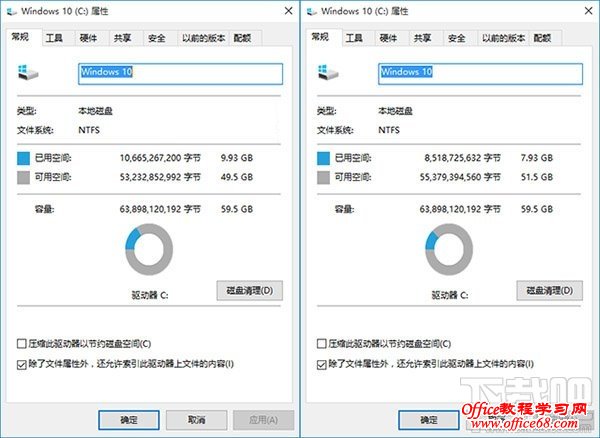The image size is (600, 438).
Task: Click the donut usage chart in right dialog
Action: coord(449,249)
